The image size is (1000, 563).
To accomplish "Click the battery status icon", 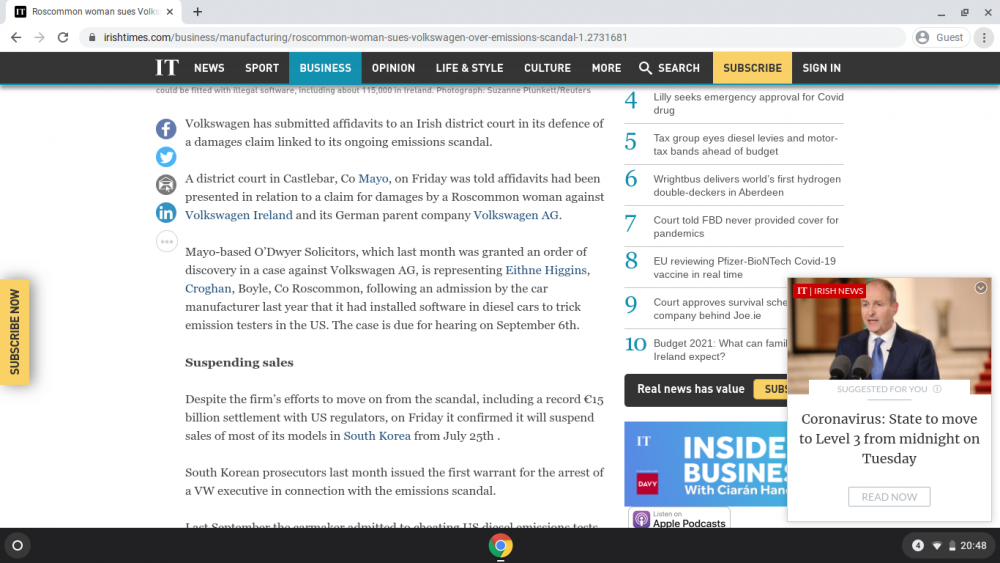I will [x=952, y=546].
